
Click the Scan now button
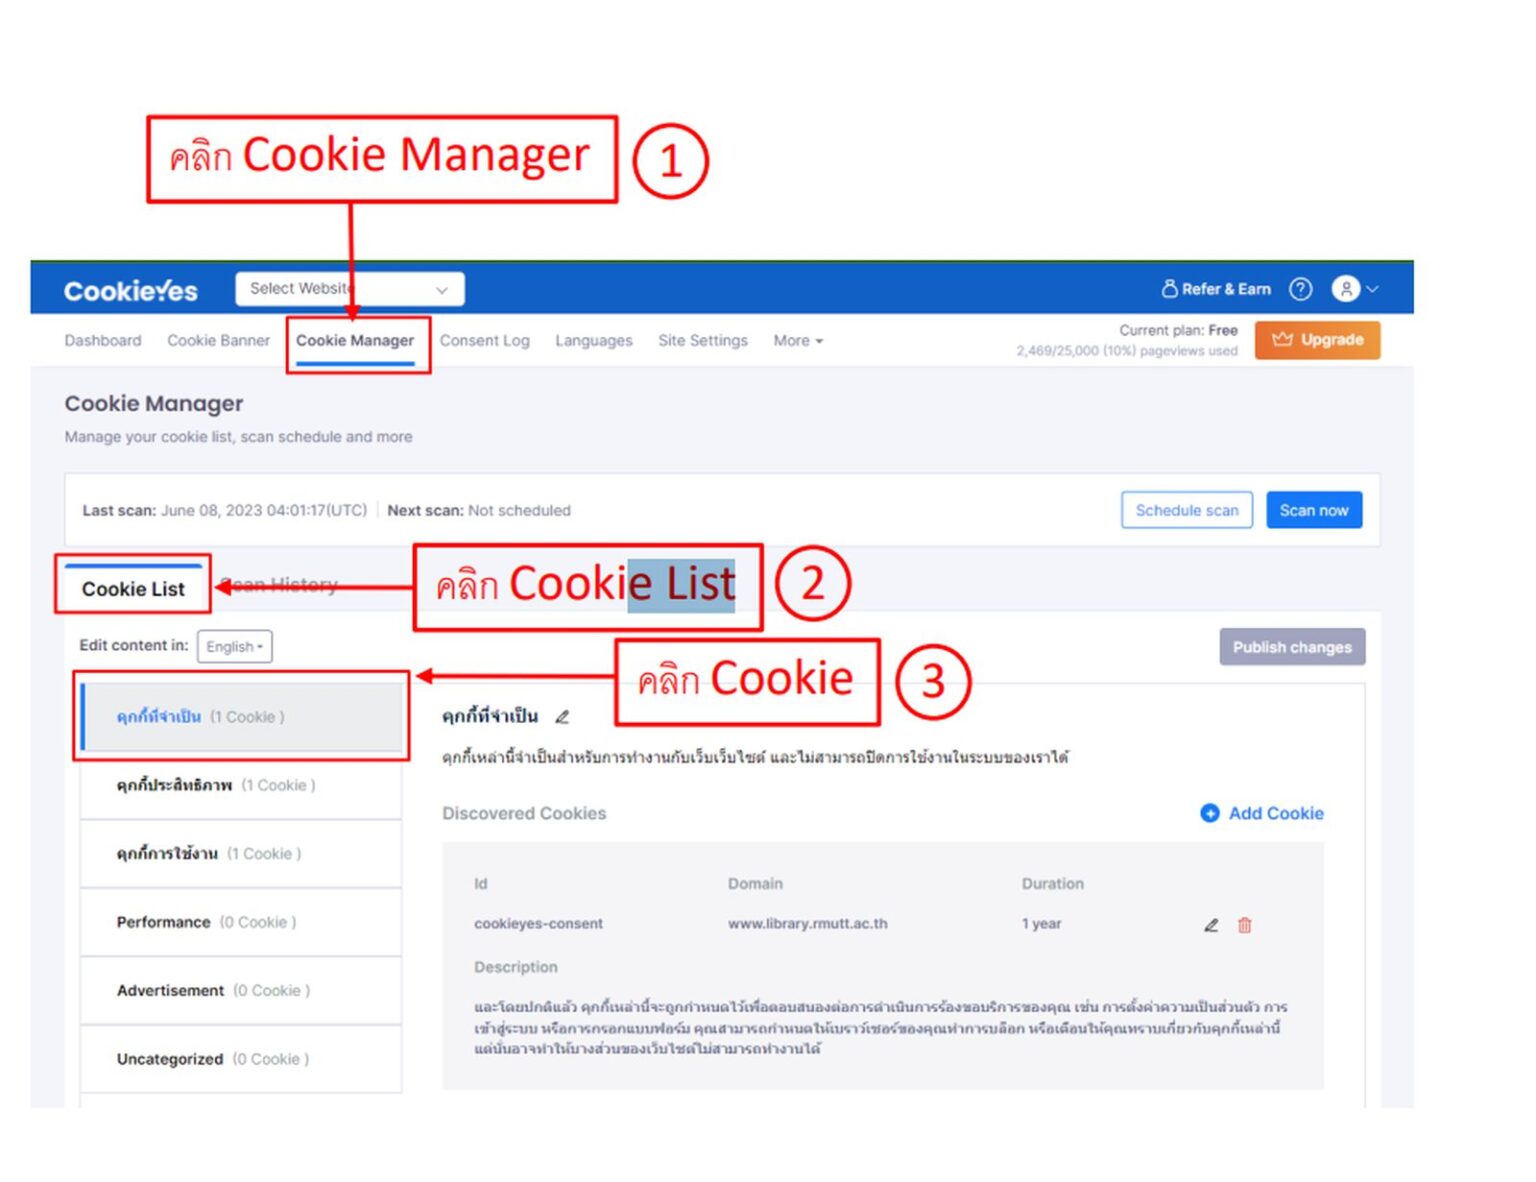click(1314, 510)
